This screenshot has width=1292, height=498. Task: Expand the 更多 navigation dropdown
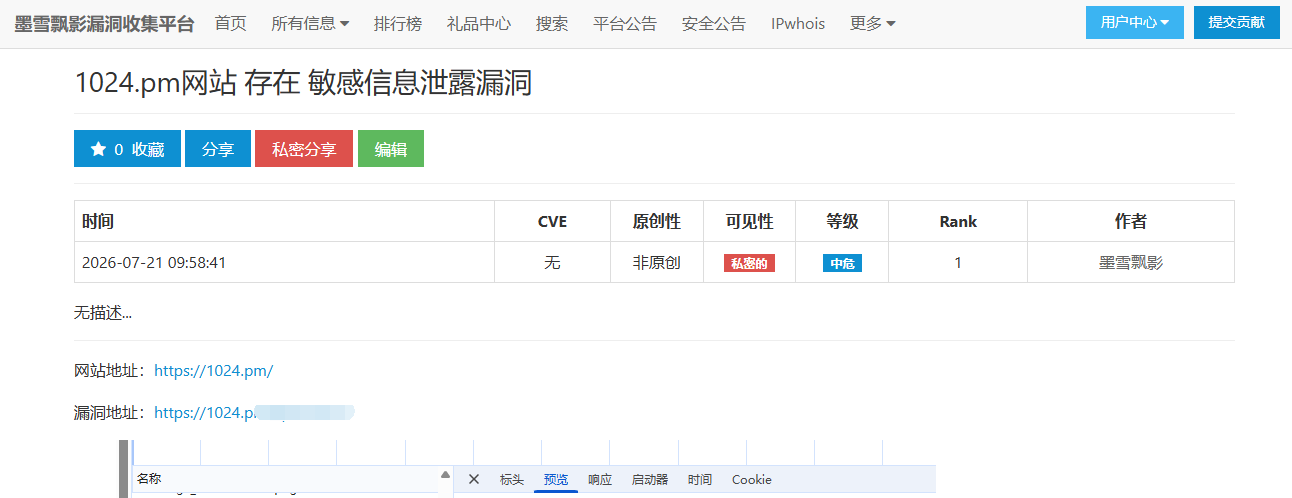[873, 24]
